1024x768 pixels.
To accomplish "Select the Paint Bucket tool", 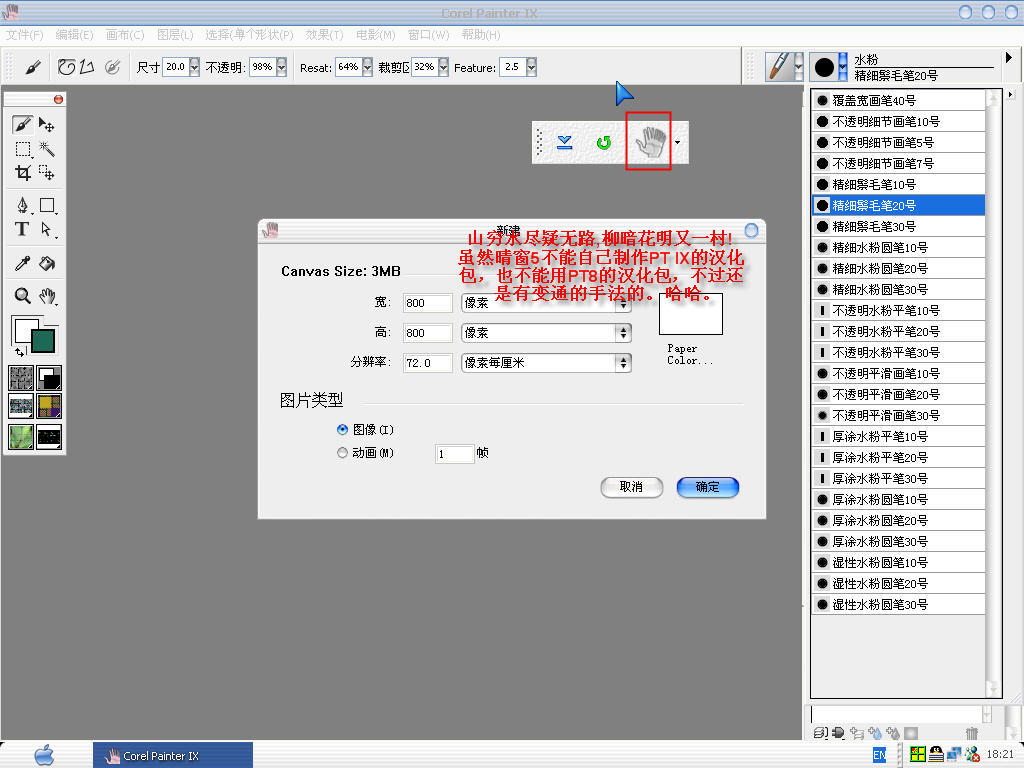I will pyautogui.click(x=46, y=263).
